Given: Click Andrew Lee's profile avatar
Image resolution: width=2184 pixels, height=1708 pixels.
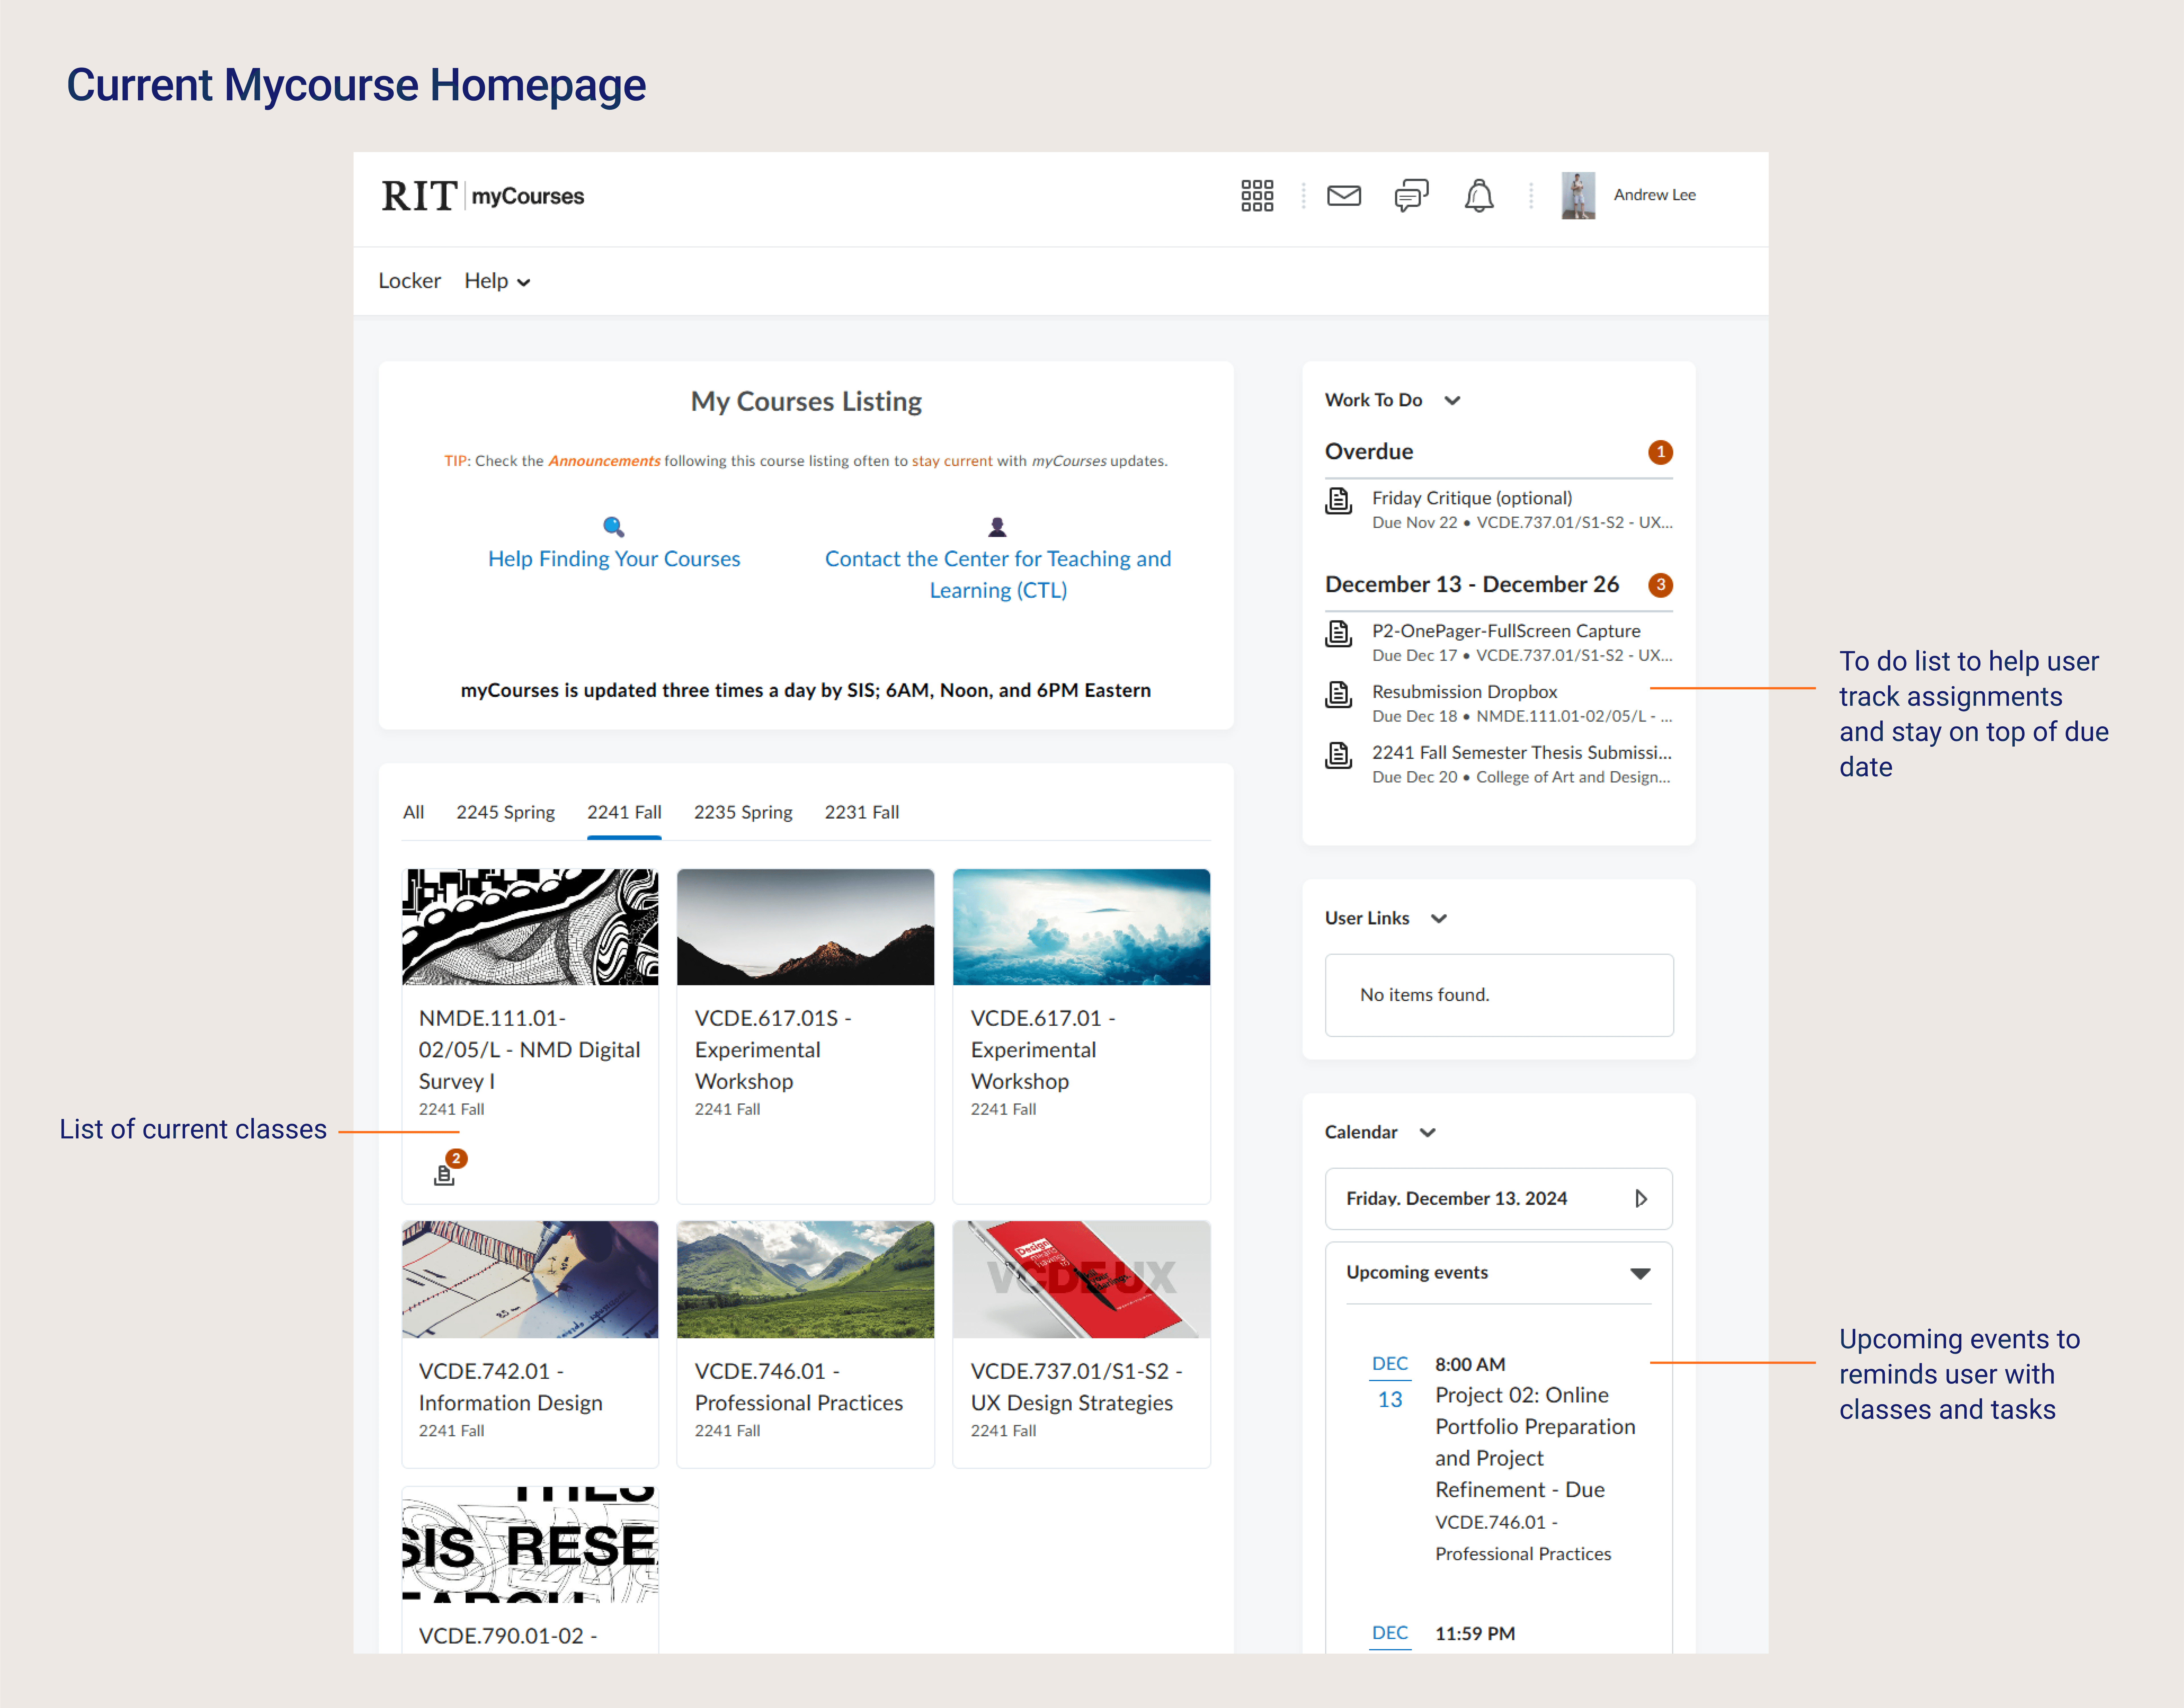Looking at the screenshot, I should pyautogui.click(x=1578, y=196).
